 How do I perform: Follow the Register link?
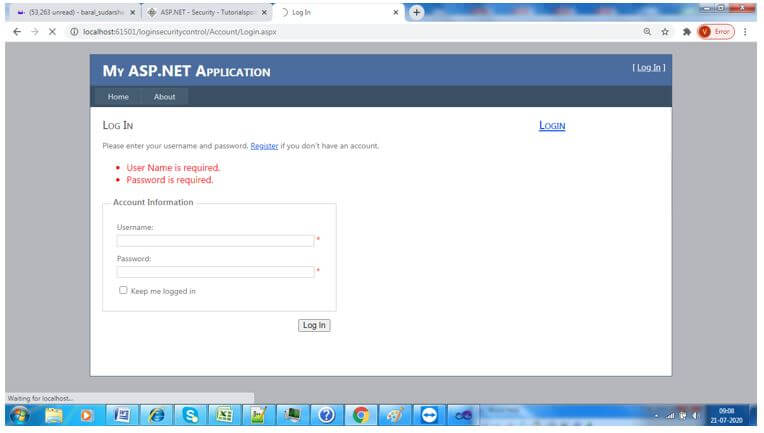point(264,146)
